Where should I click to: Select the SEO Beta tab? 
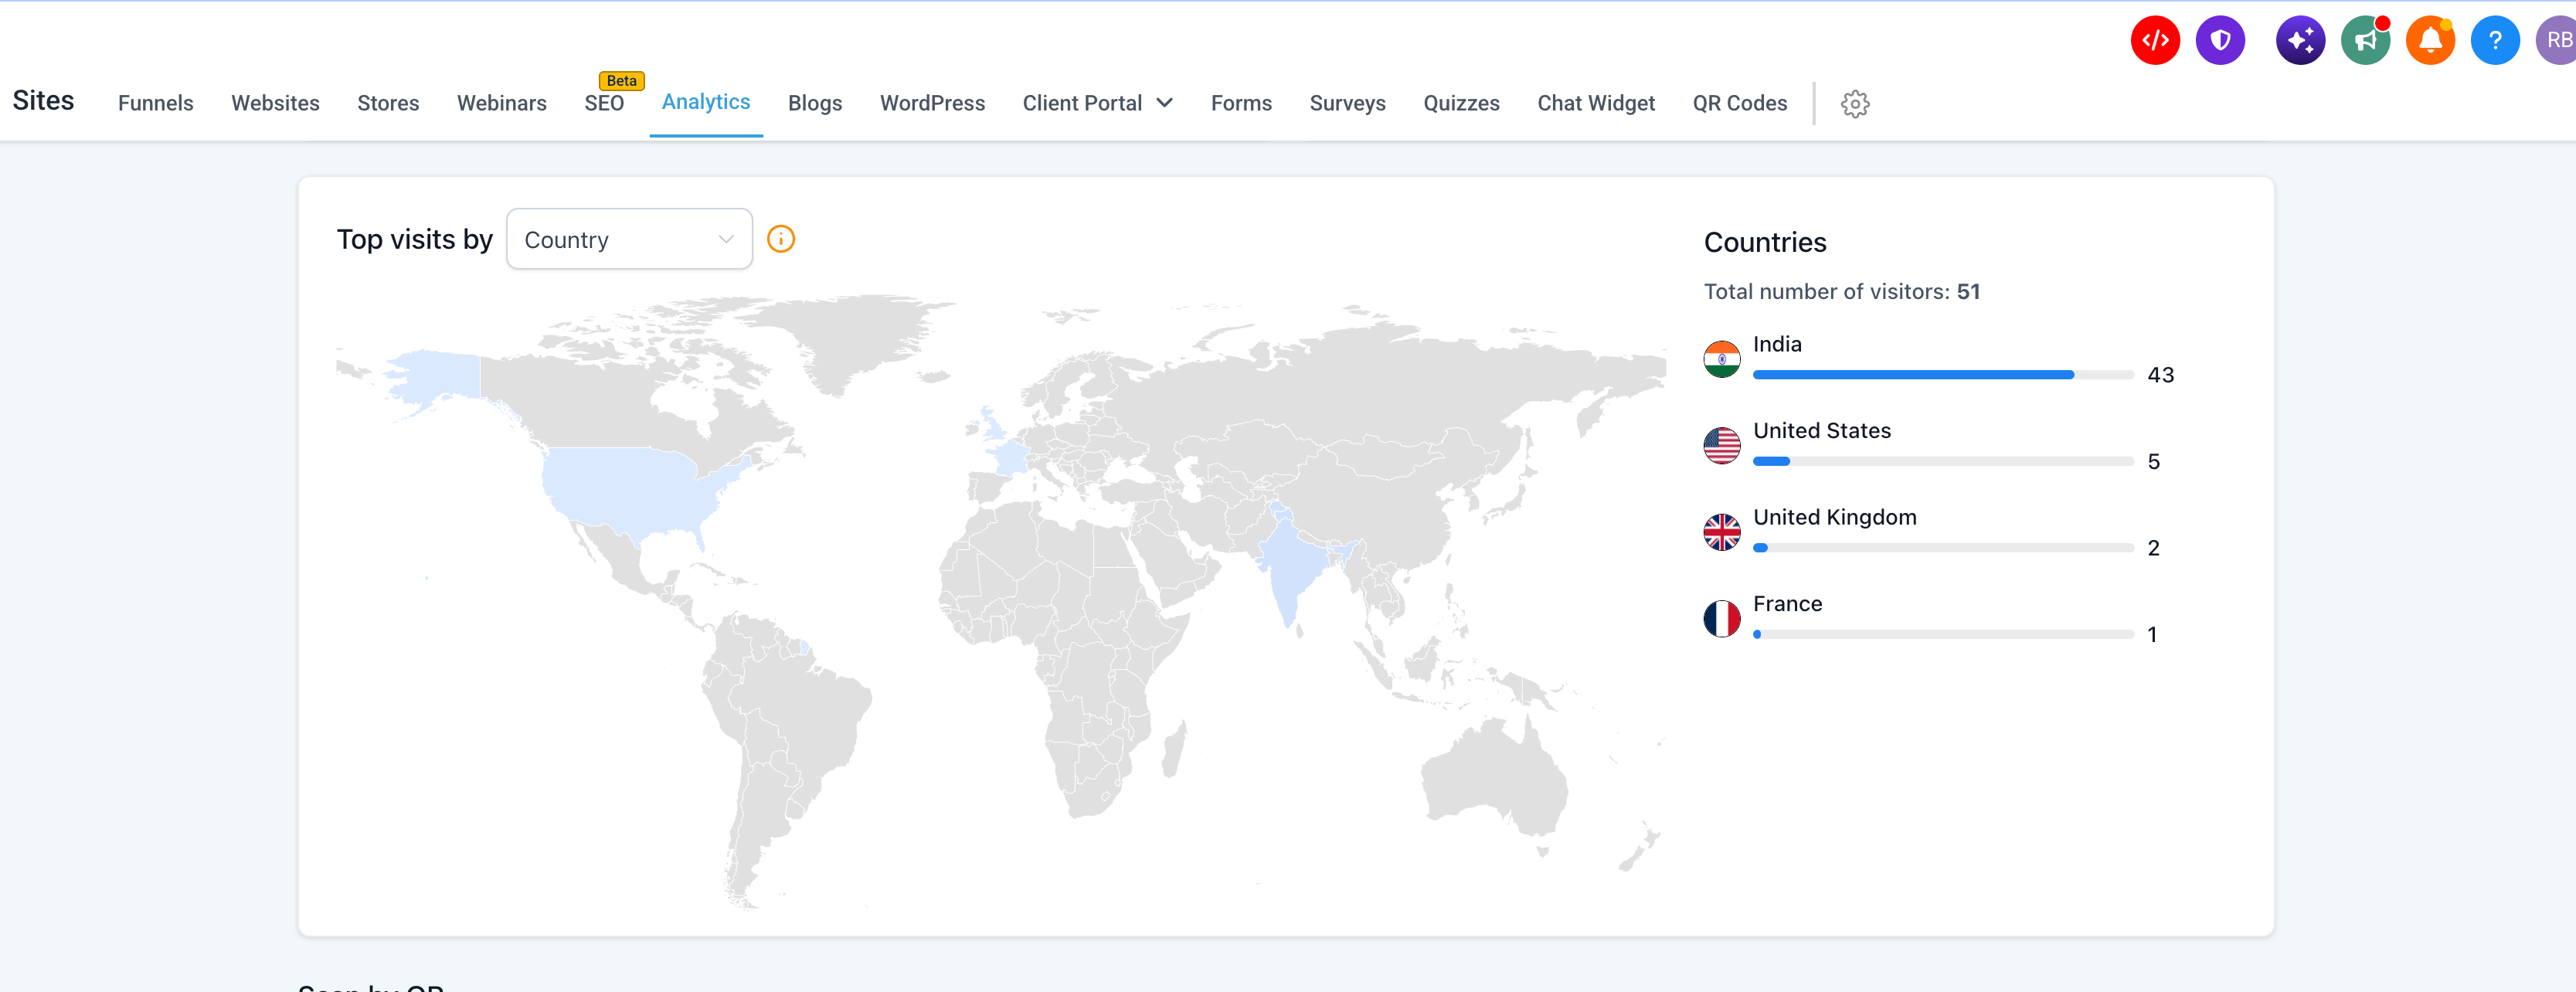click(604, 103)
